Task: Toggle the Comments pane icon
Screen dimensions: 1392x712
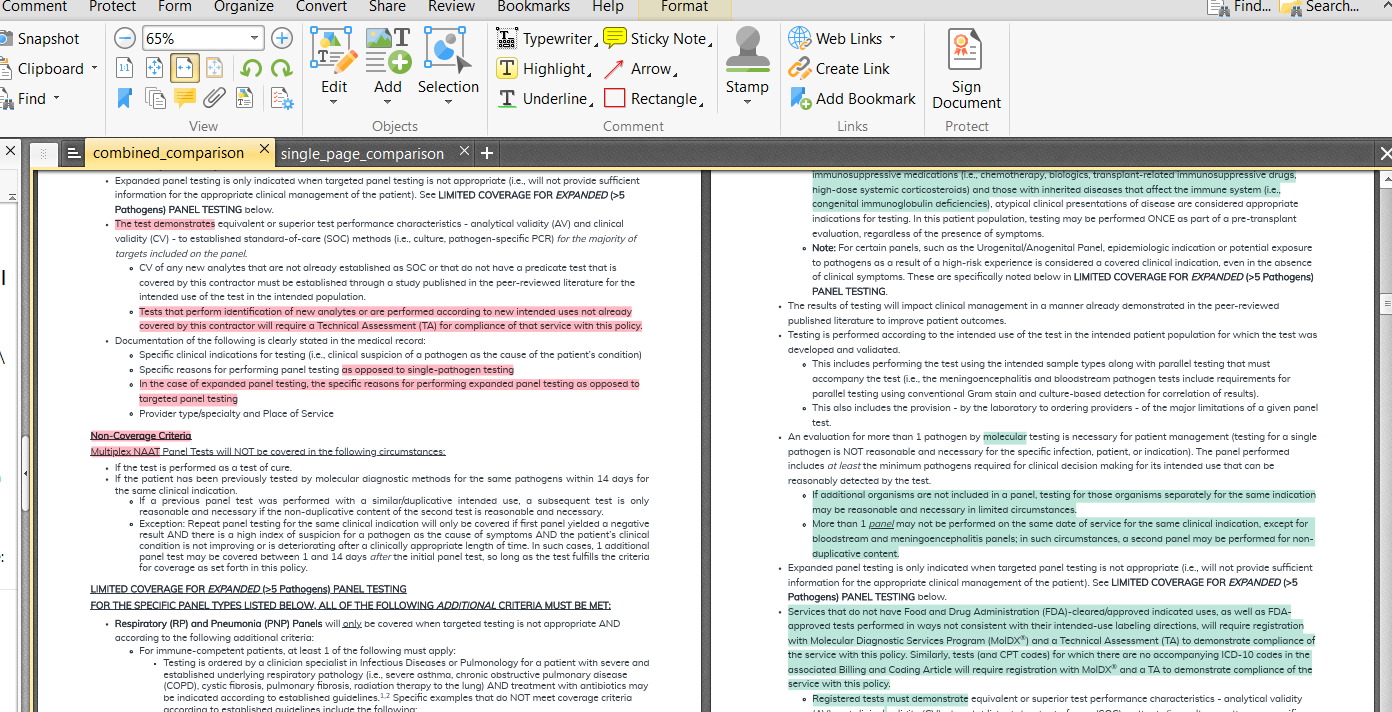Action: click(185, 98)
